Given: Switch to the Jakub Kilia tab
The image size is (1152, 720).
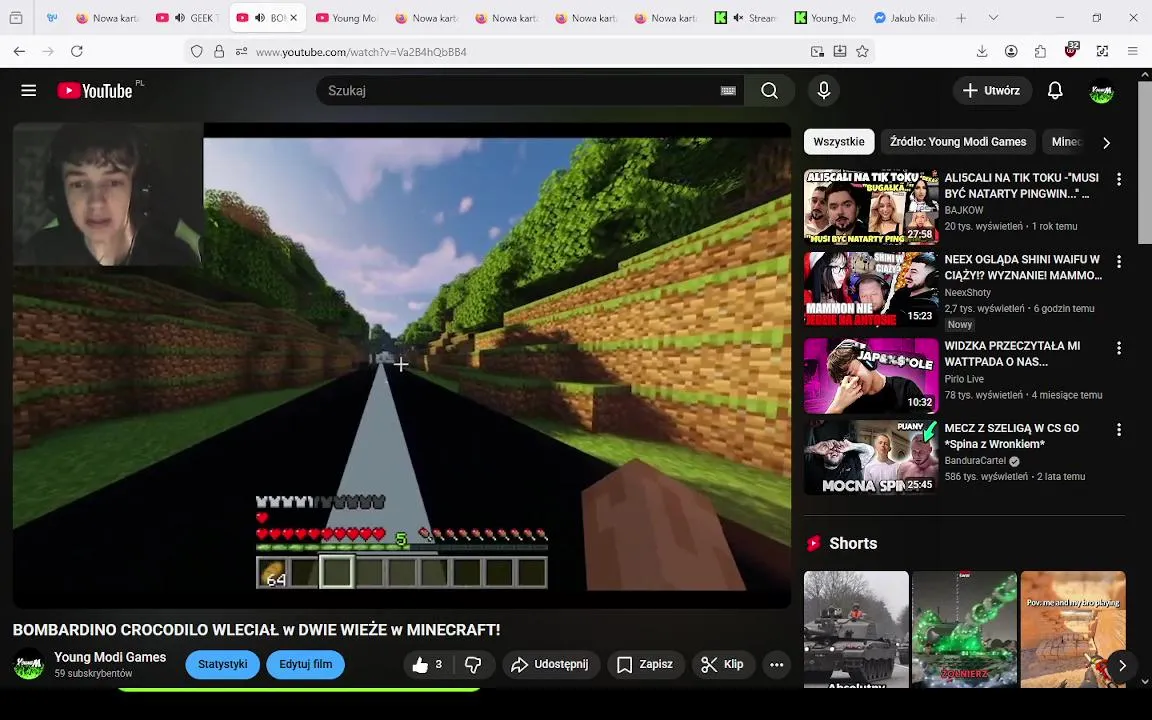Looking at the screenshot, I should click(905, 18).
